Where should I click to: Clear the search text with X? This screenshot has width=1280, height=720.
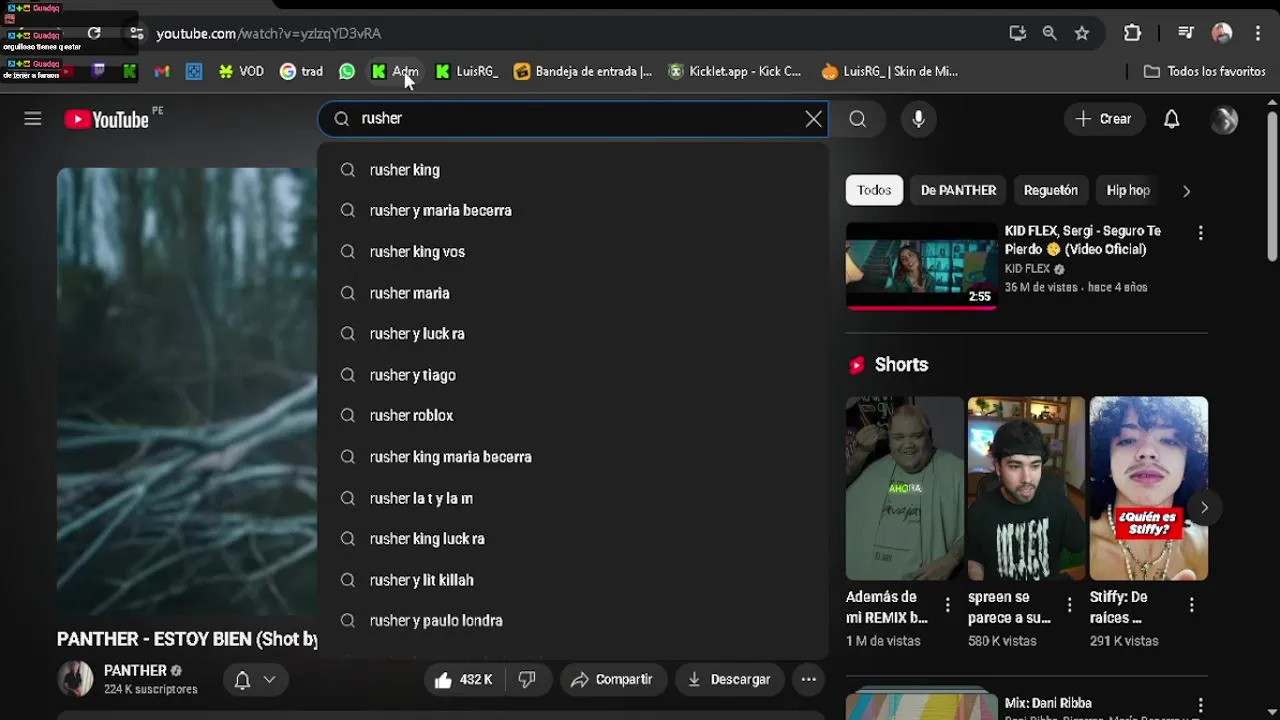pos(814,119)
